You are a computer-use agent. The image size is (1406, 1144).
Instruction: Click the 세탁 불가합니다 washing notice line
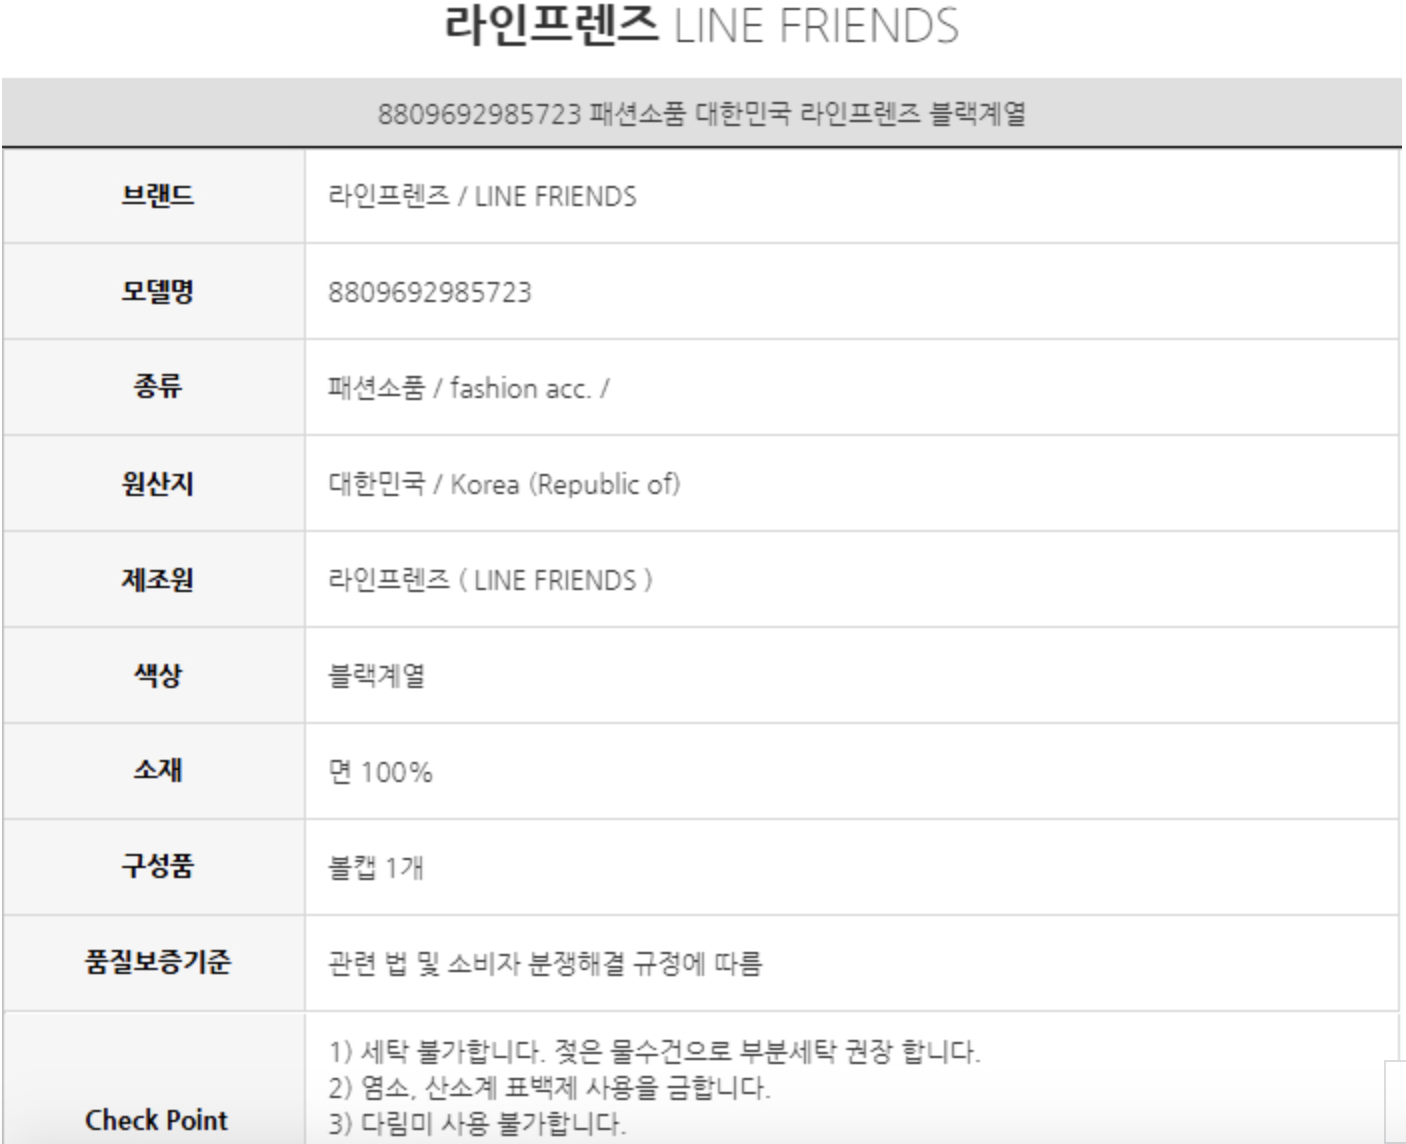click(x=655, y=1052)
